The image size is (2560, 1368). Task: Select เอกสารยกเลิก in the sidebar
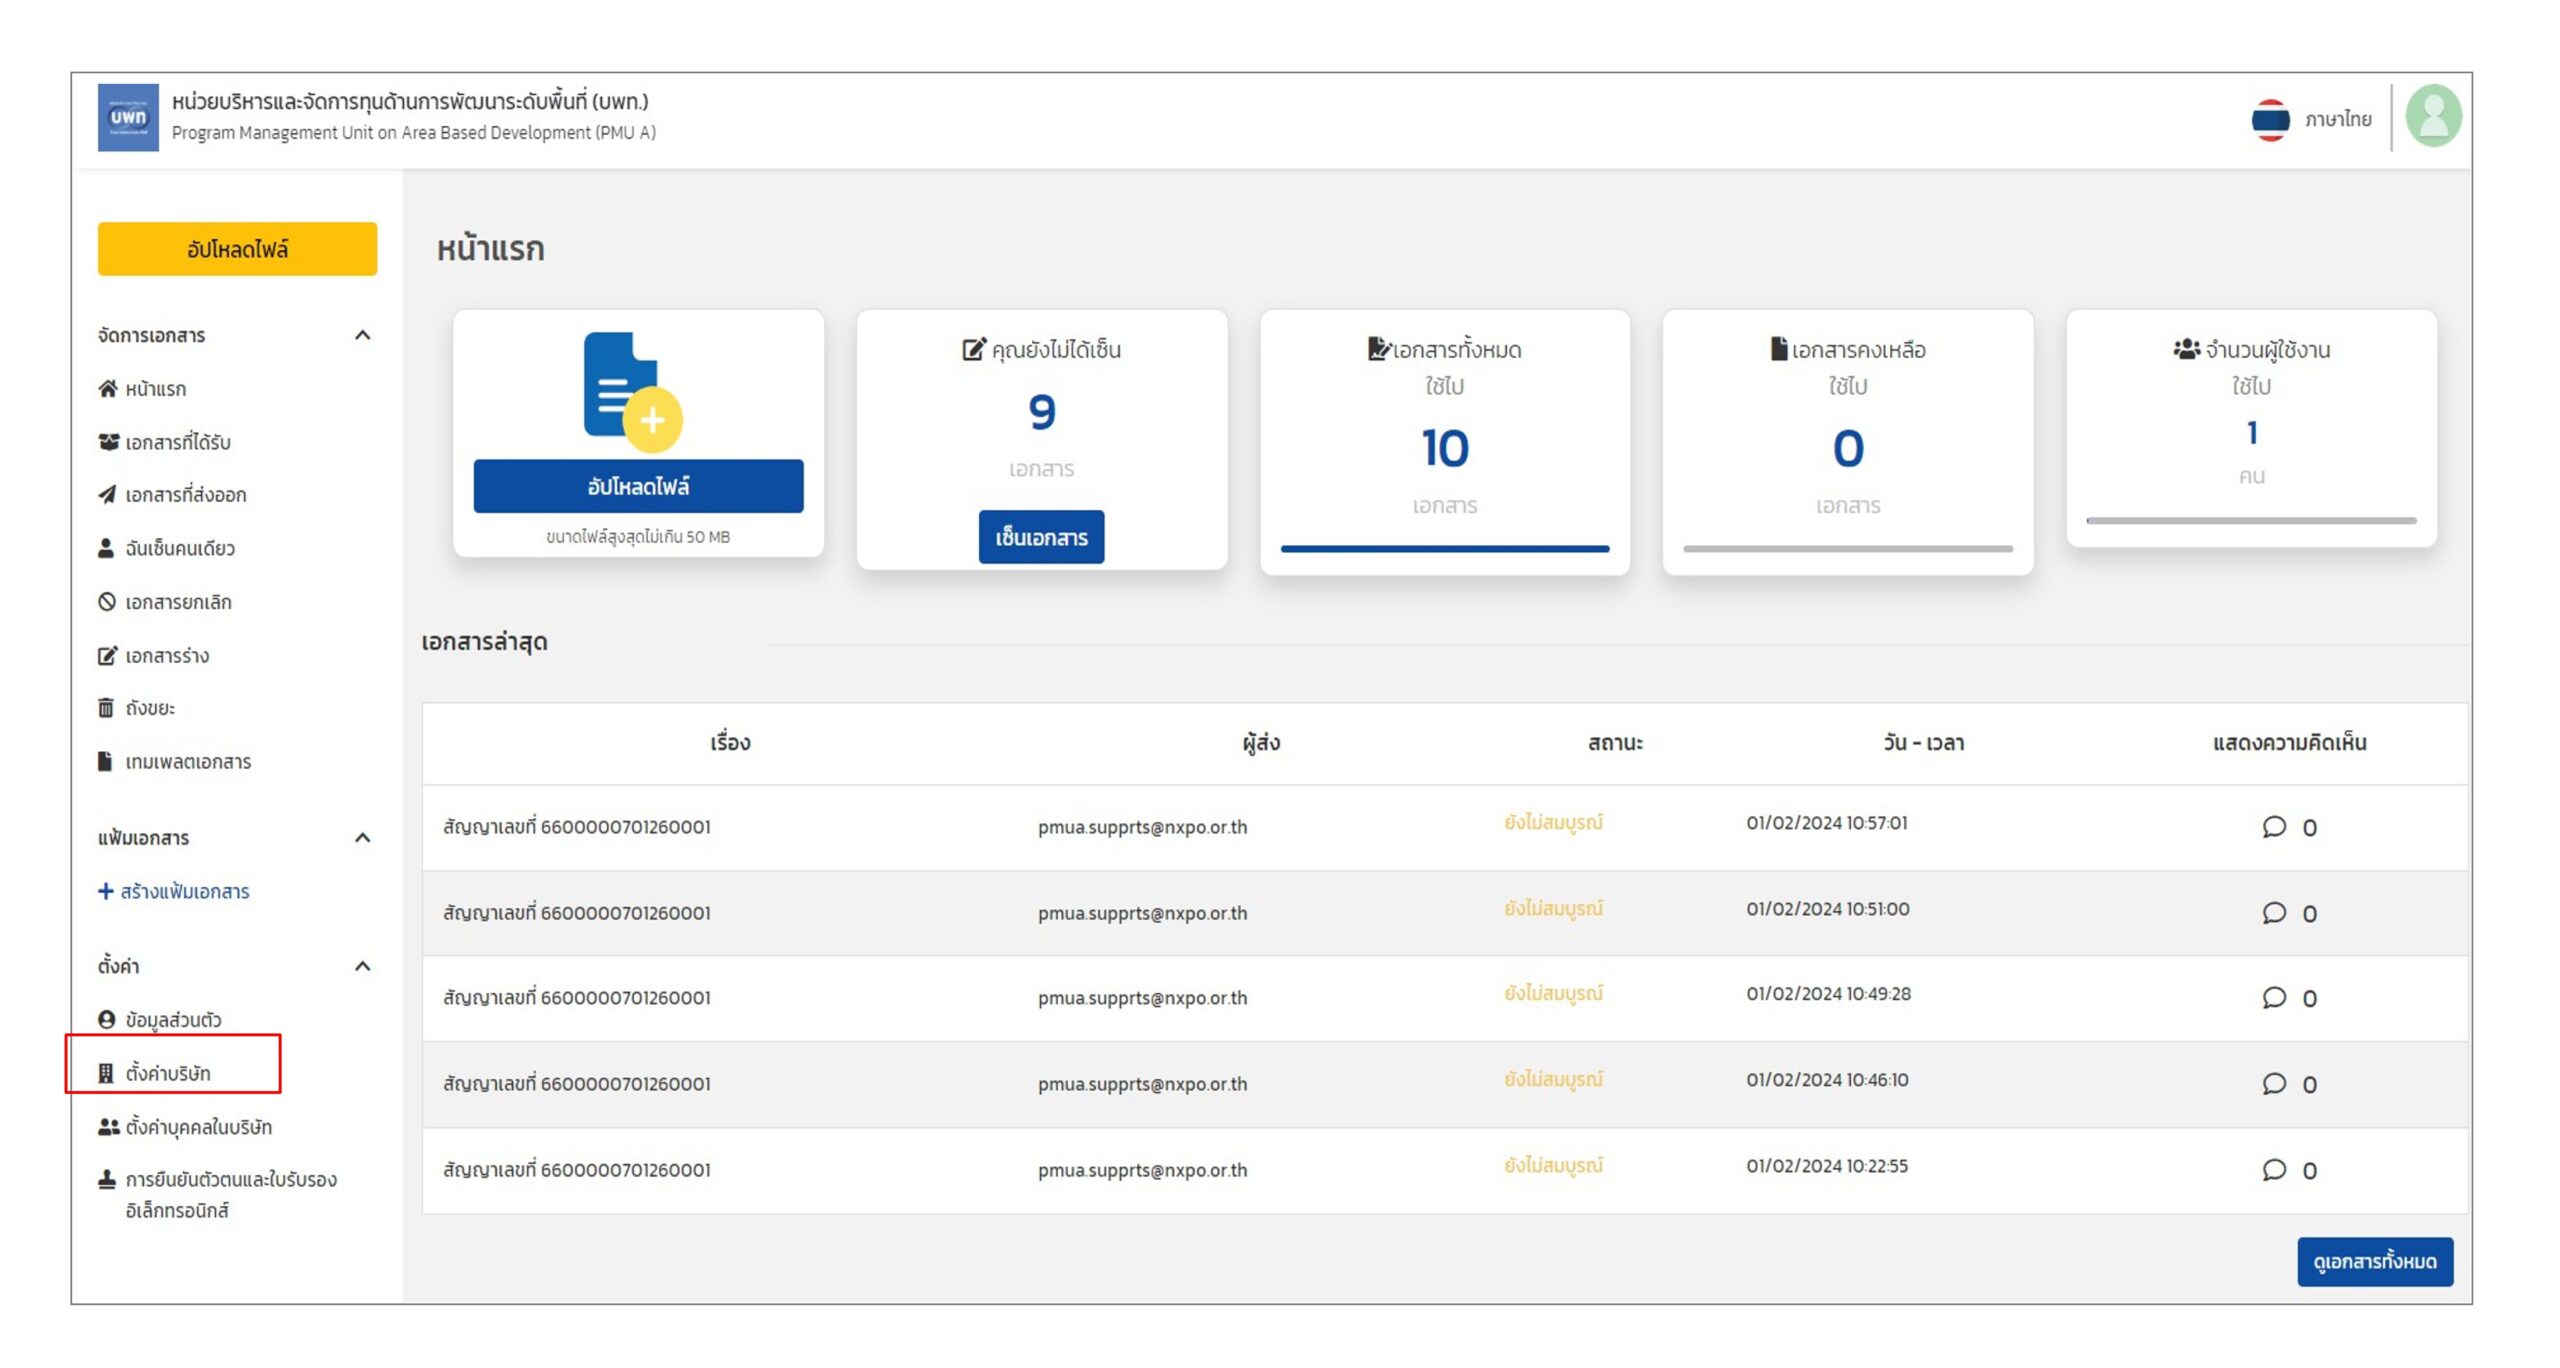pos(177,602)
